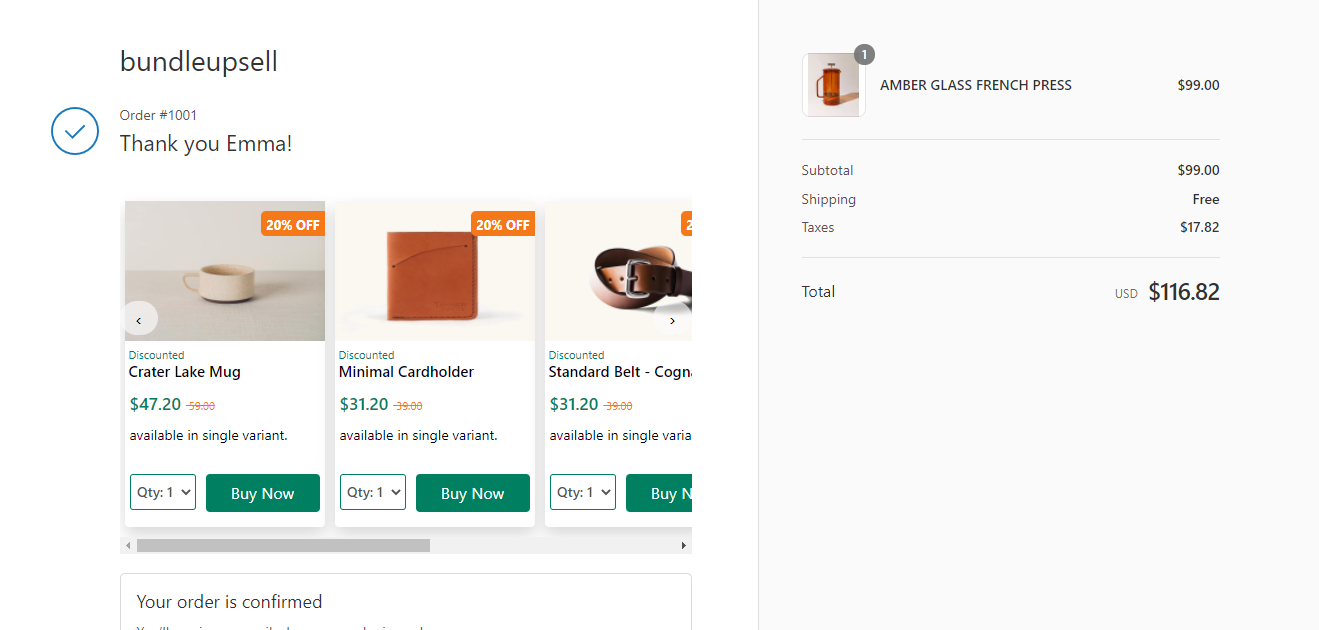The image size is (1319, 630).
Task: Click previous arrow on product carousel
Action: pos(139,320)
